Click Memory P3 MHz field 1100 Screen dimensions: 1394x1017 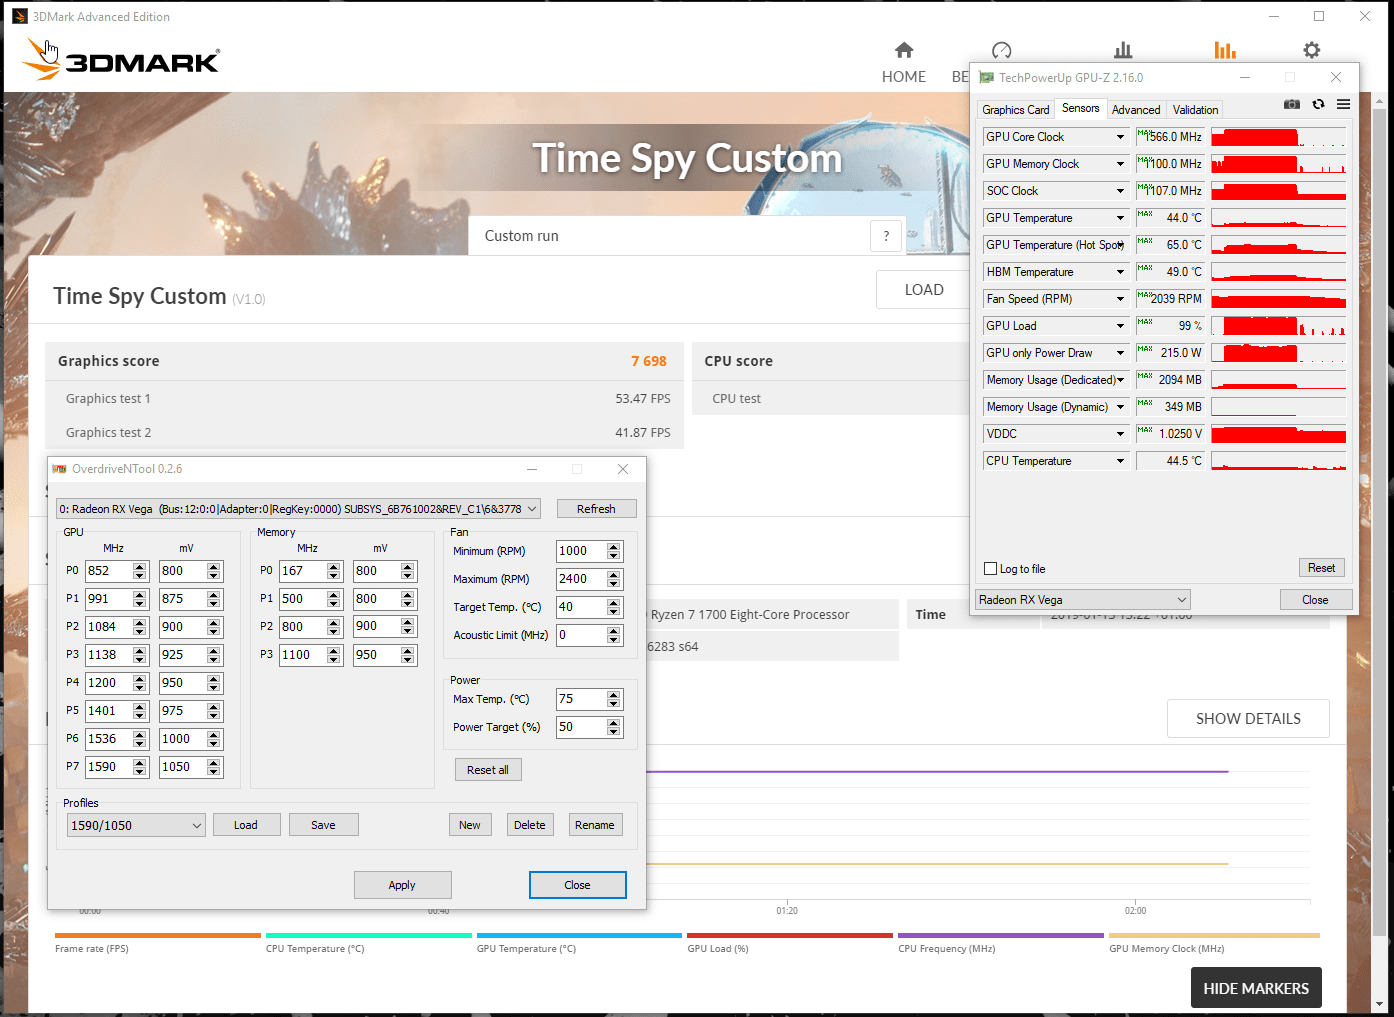[303, 655]
